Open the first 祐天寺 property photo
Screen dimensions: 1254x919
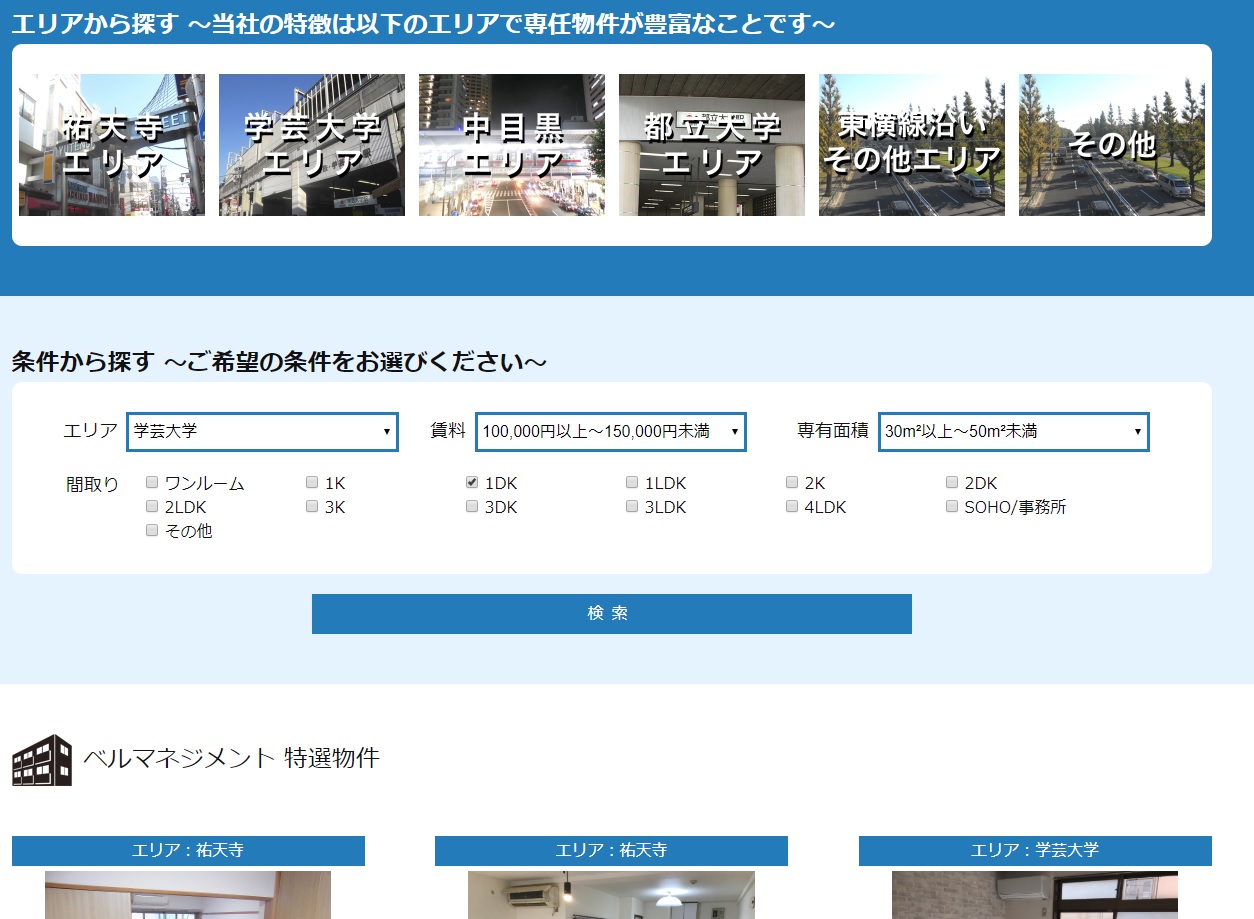click(x=187, y=895)
